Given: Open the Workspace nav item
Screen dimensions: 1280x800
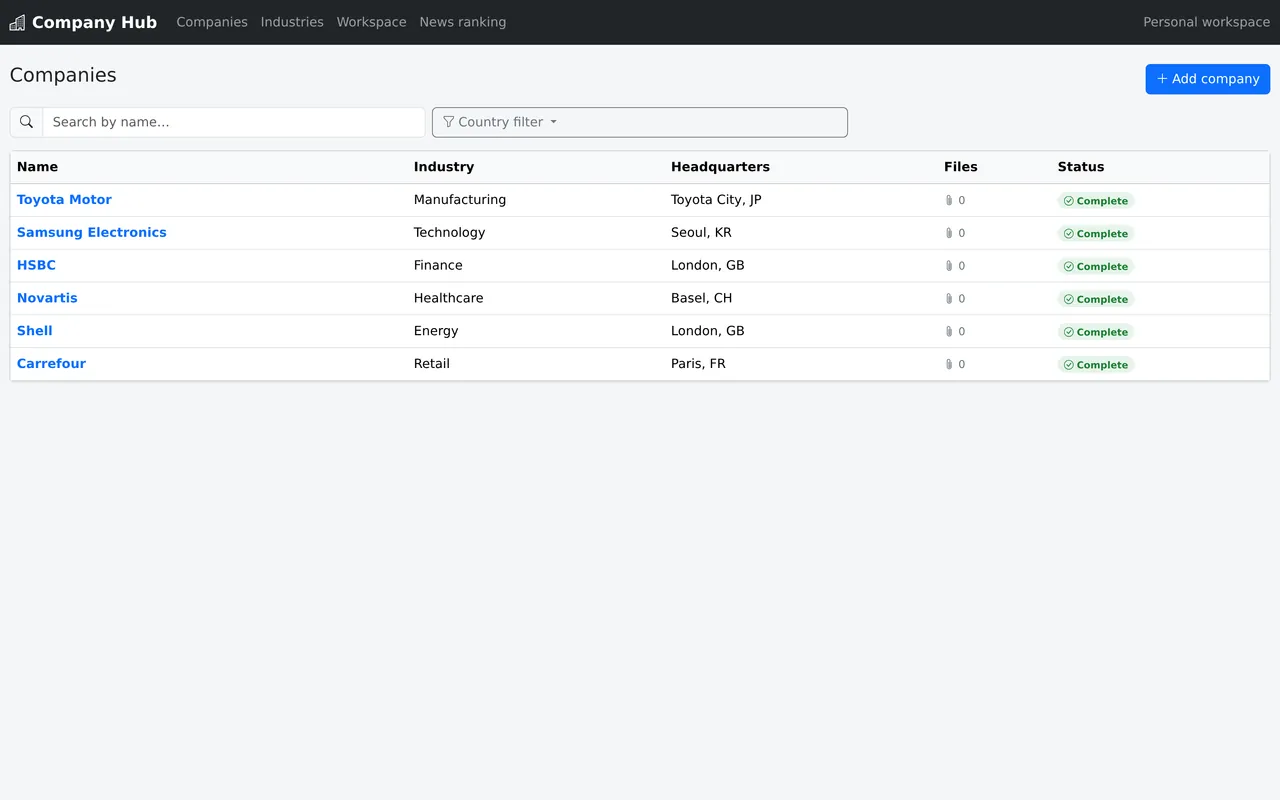Looking at the screenshot, I should click(x=371, y=22).
